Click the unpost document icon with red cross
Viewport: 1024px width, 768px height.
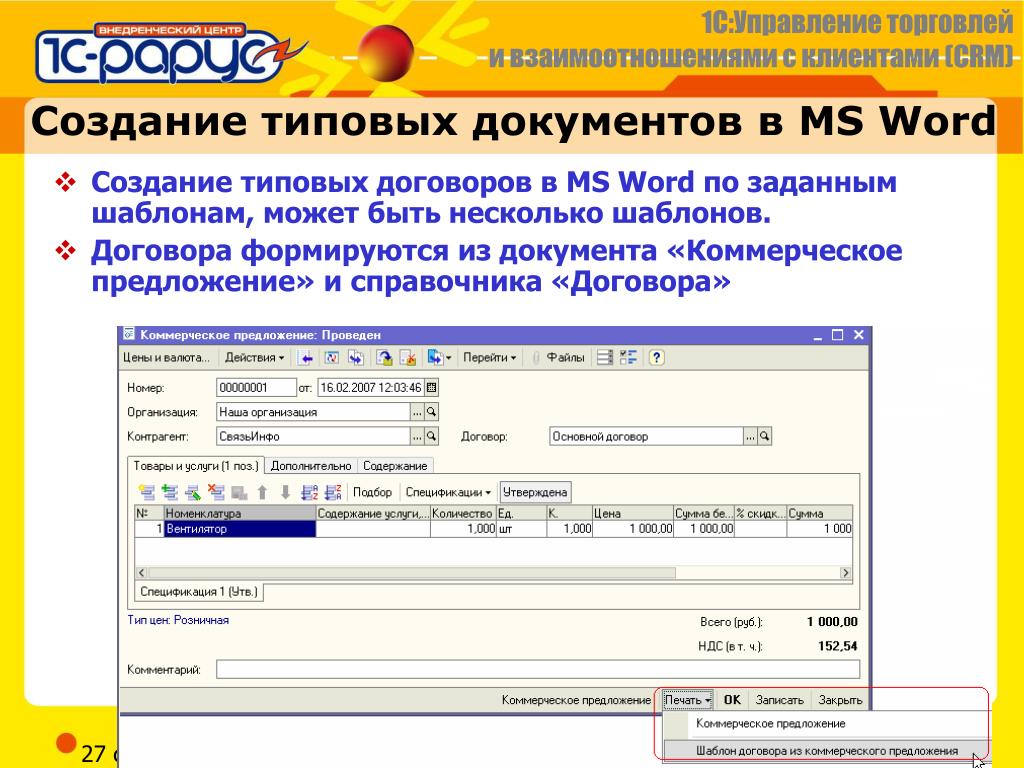point(408,358)
